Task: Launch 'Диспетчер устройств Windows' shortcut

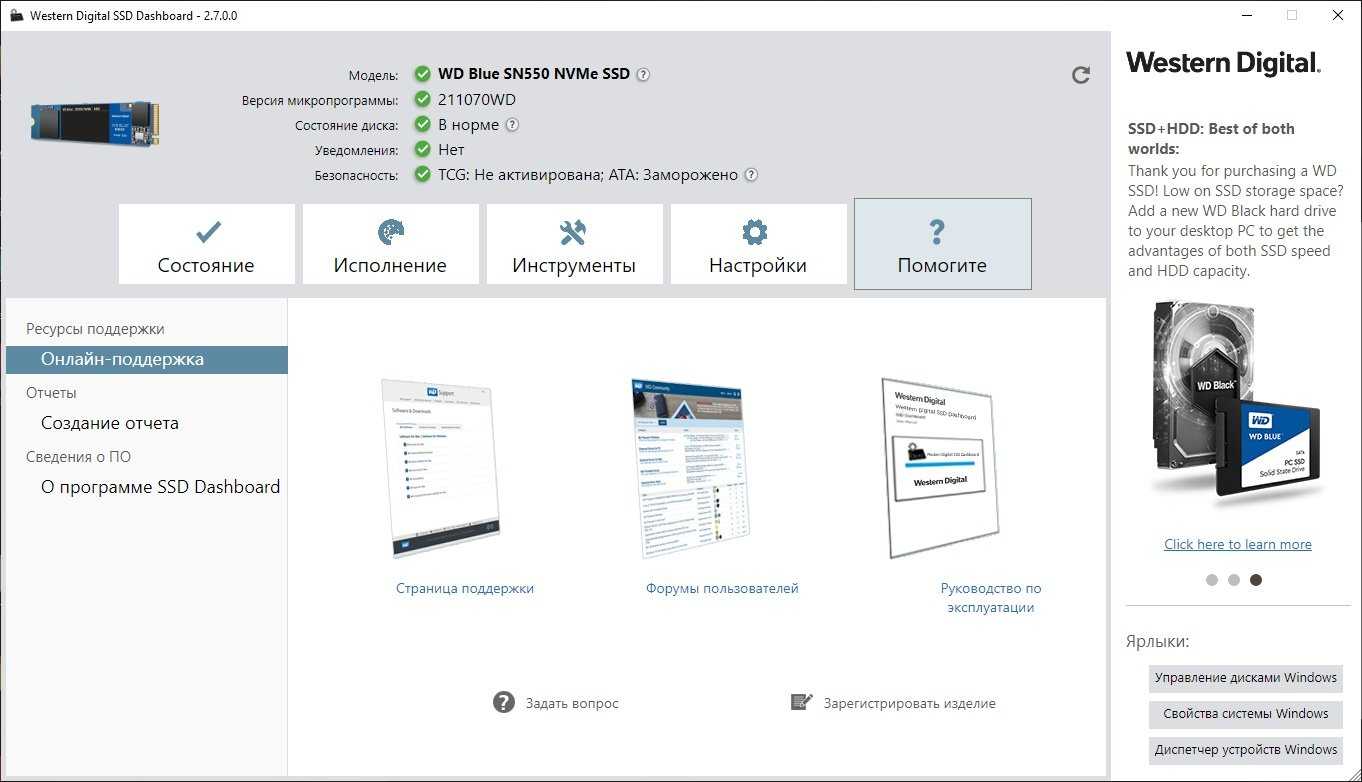Action: point(1245,750)
